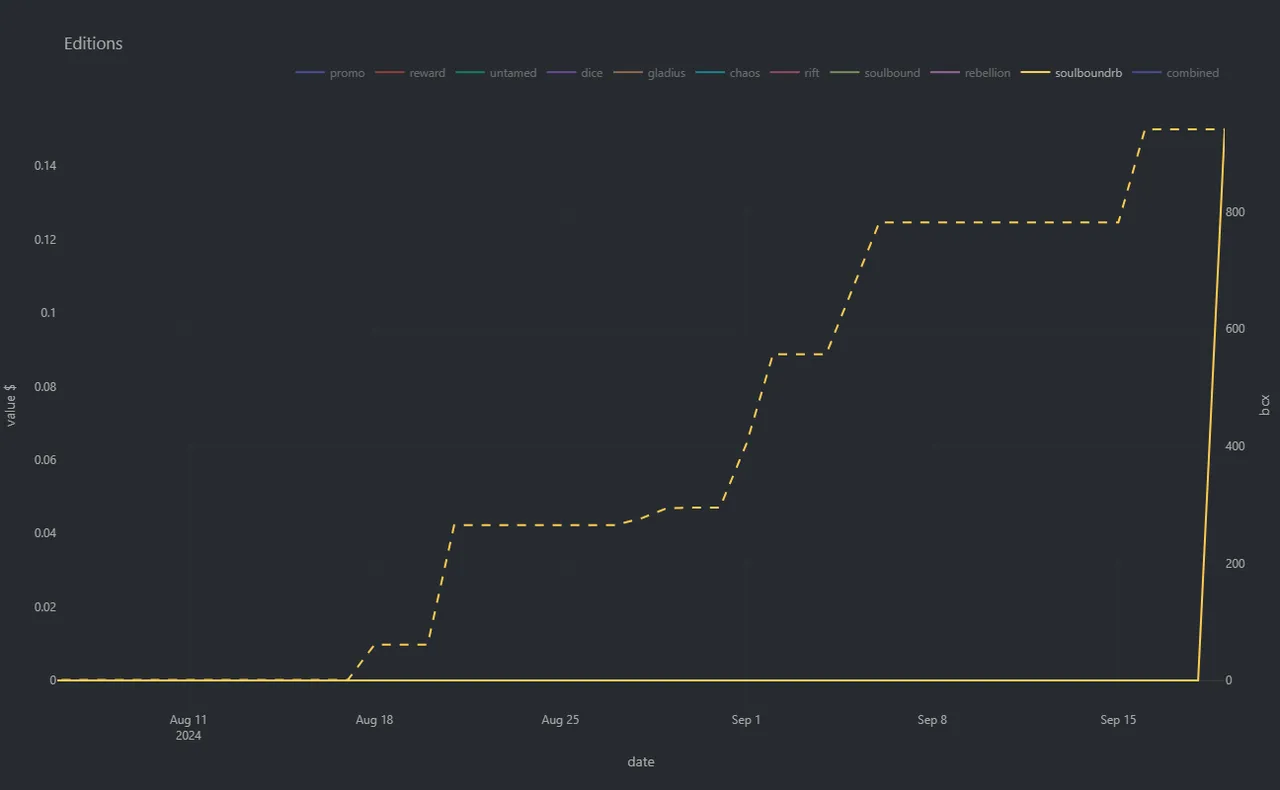Click the Aug 25 axis tick label
Image resolution: width=1280 pixels, height=790 pixels.
point(560,720)
